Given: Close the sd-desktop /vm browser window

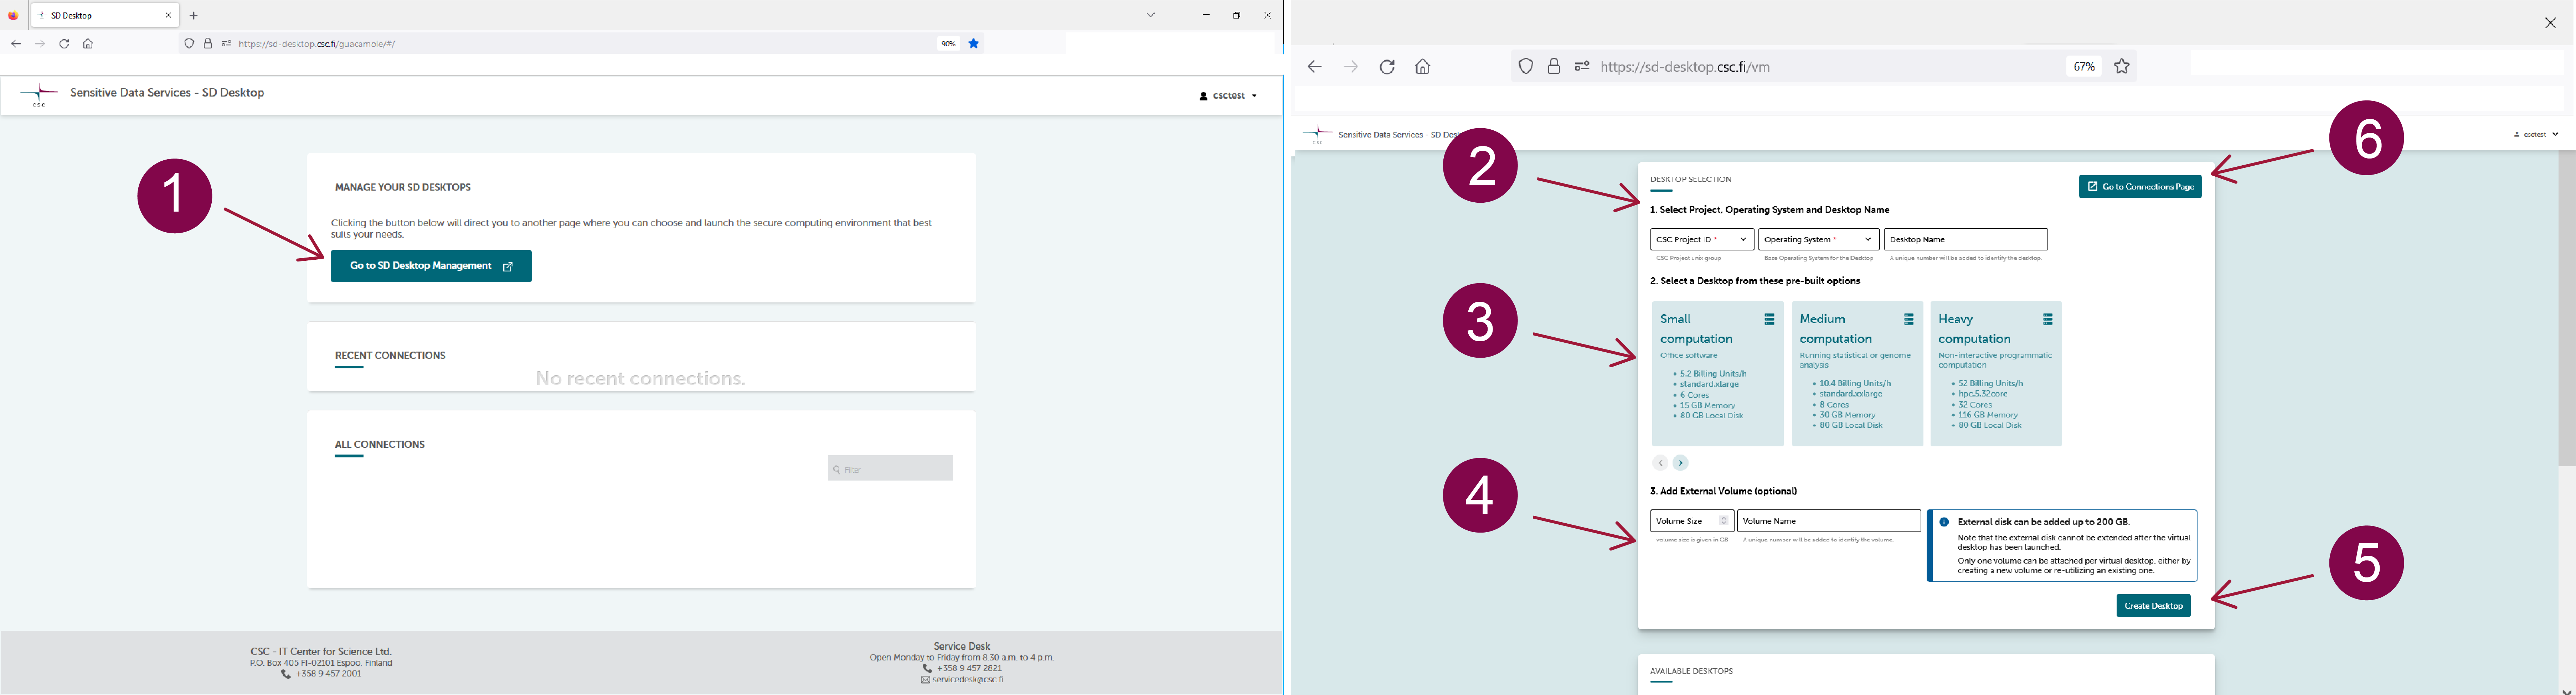Looking at the screenshot, I should tap(2550, 23).
